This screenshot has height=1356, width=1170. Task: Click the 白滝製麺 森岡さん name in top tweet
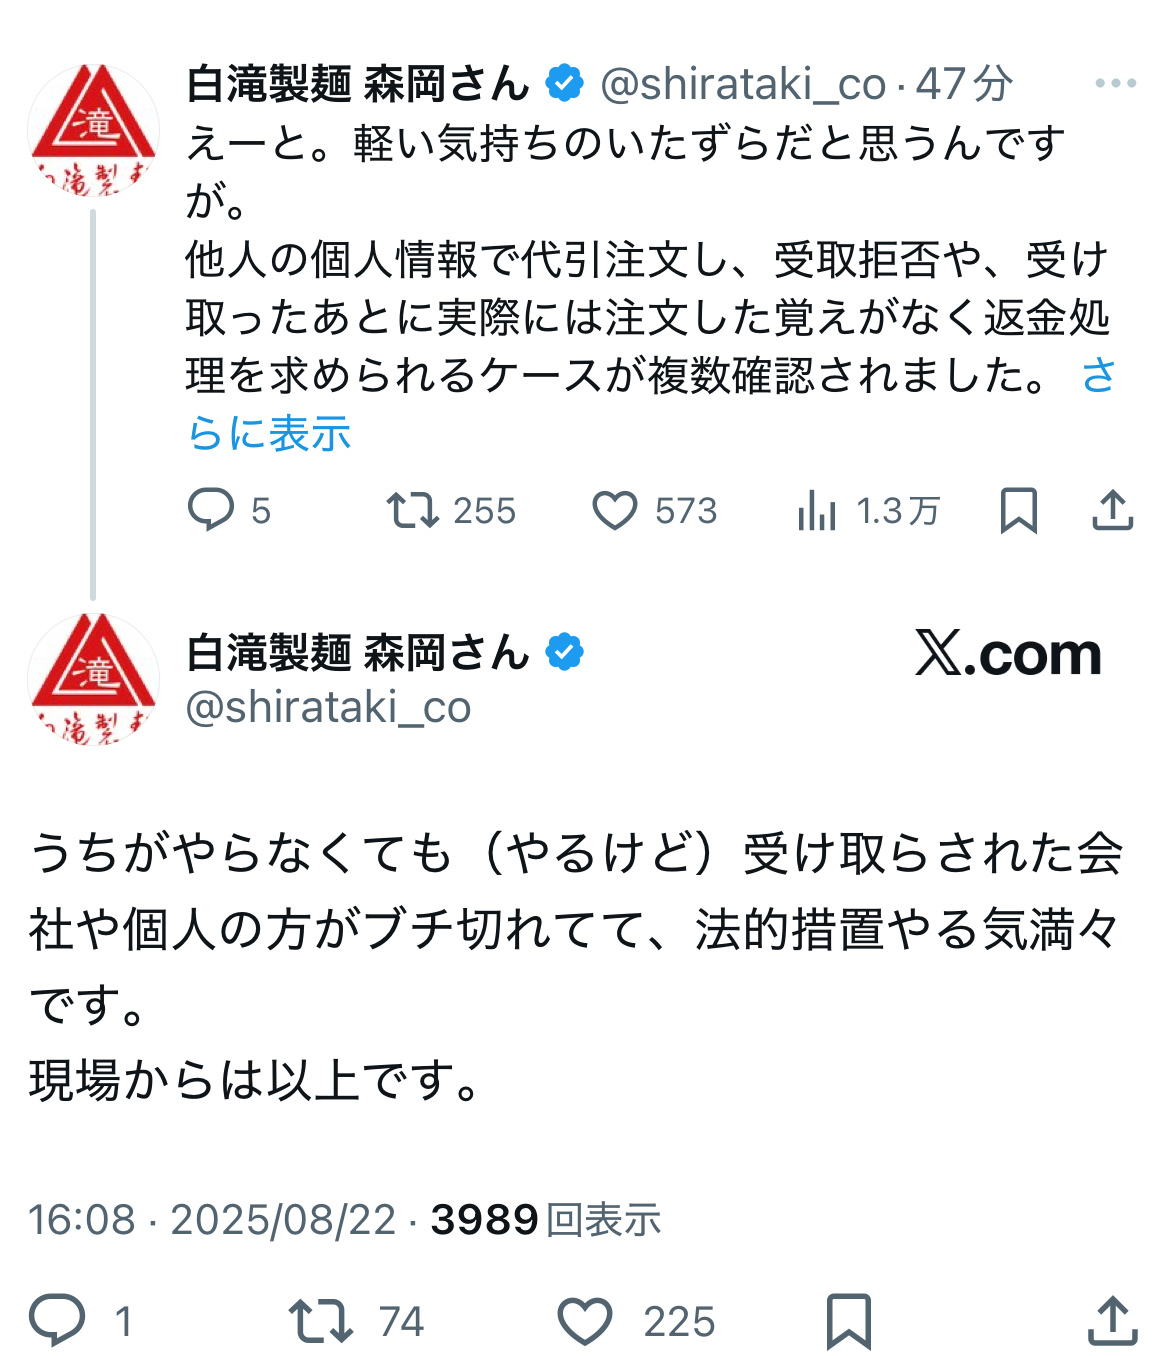coord(358,84)
